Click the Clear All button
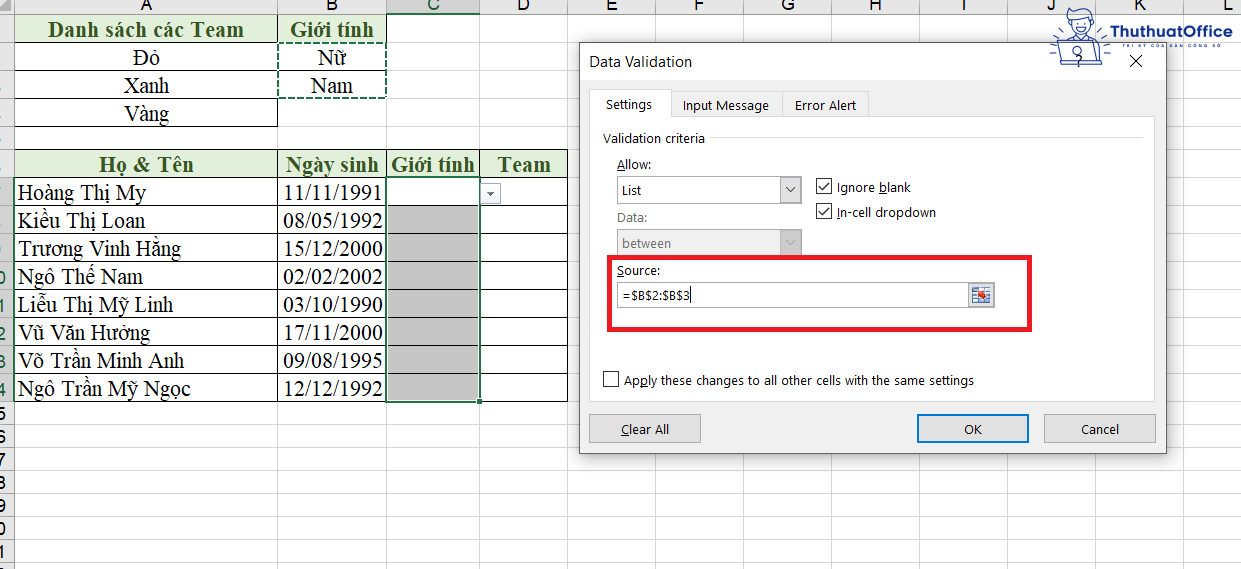 (645, 429)
